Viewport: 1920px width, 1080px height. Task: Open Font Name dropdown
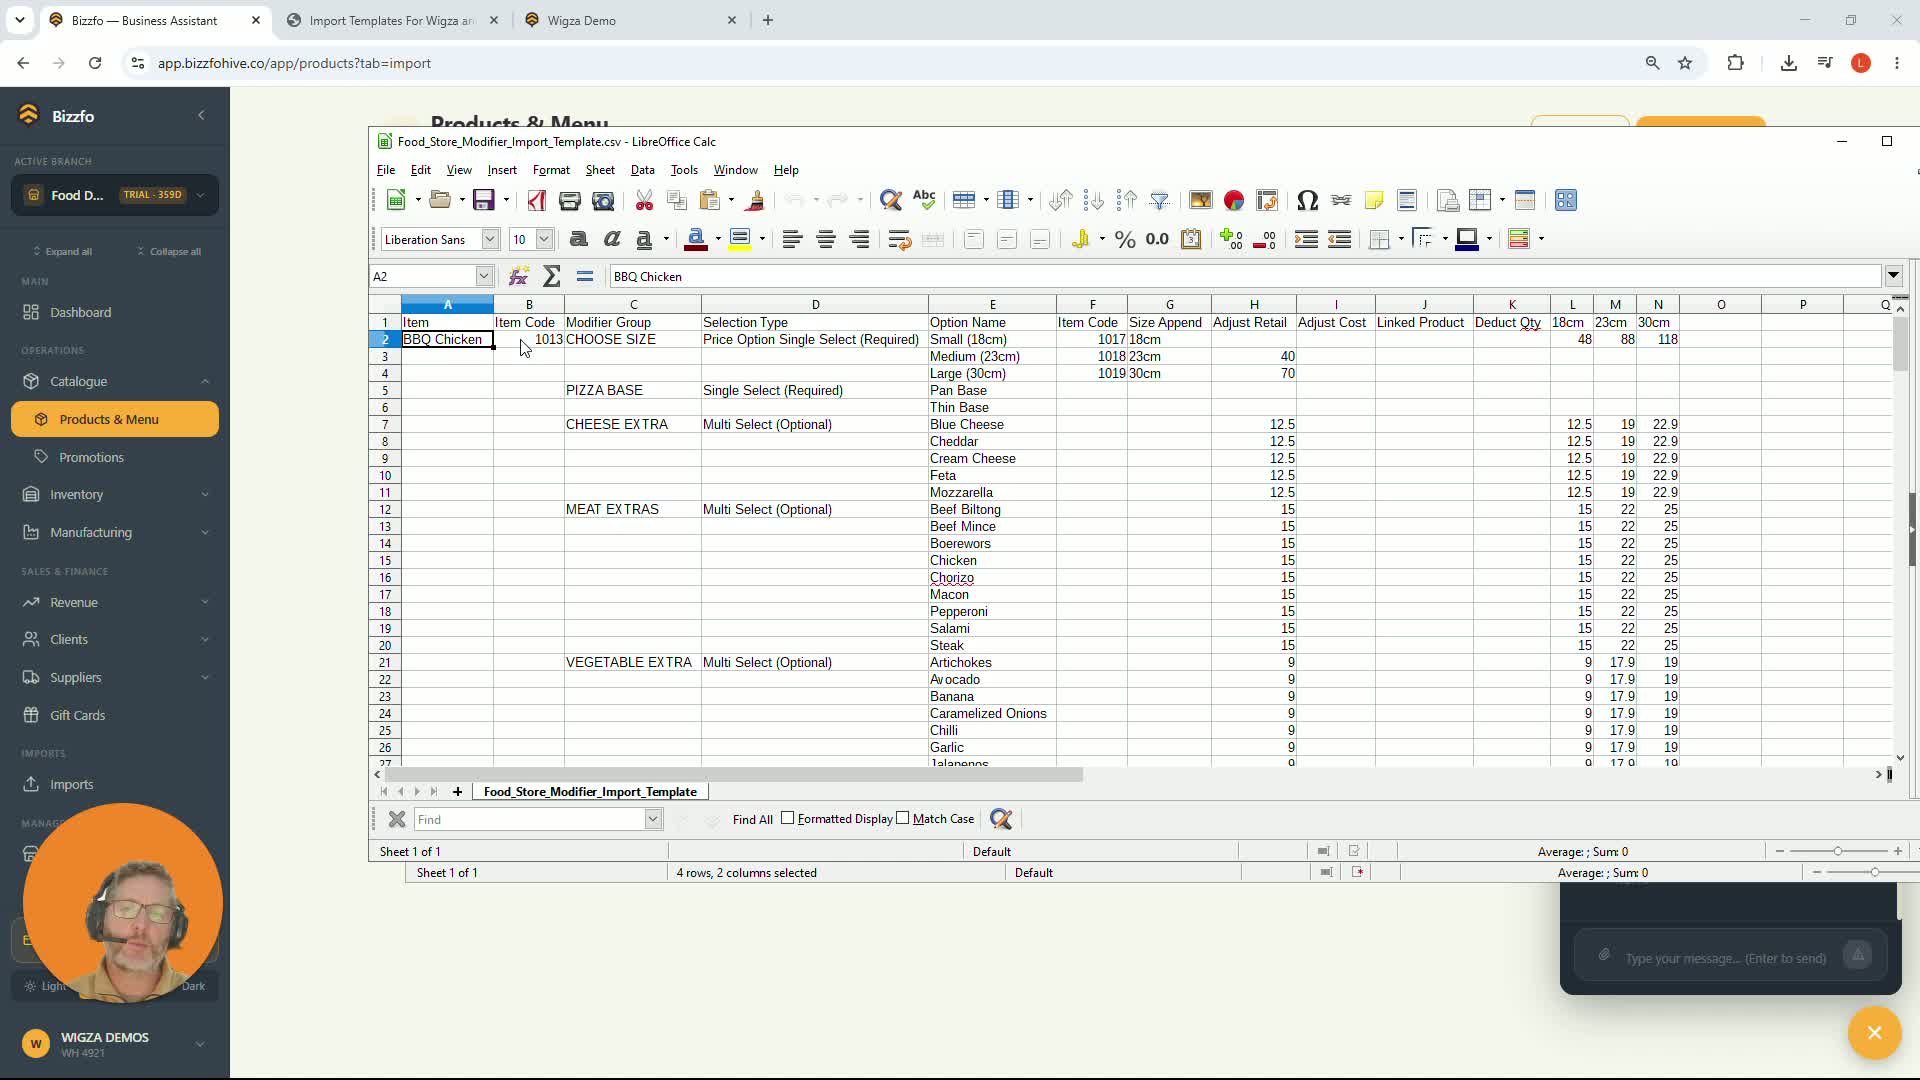click(490, 239)
